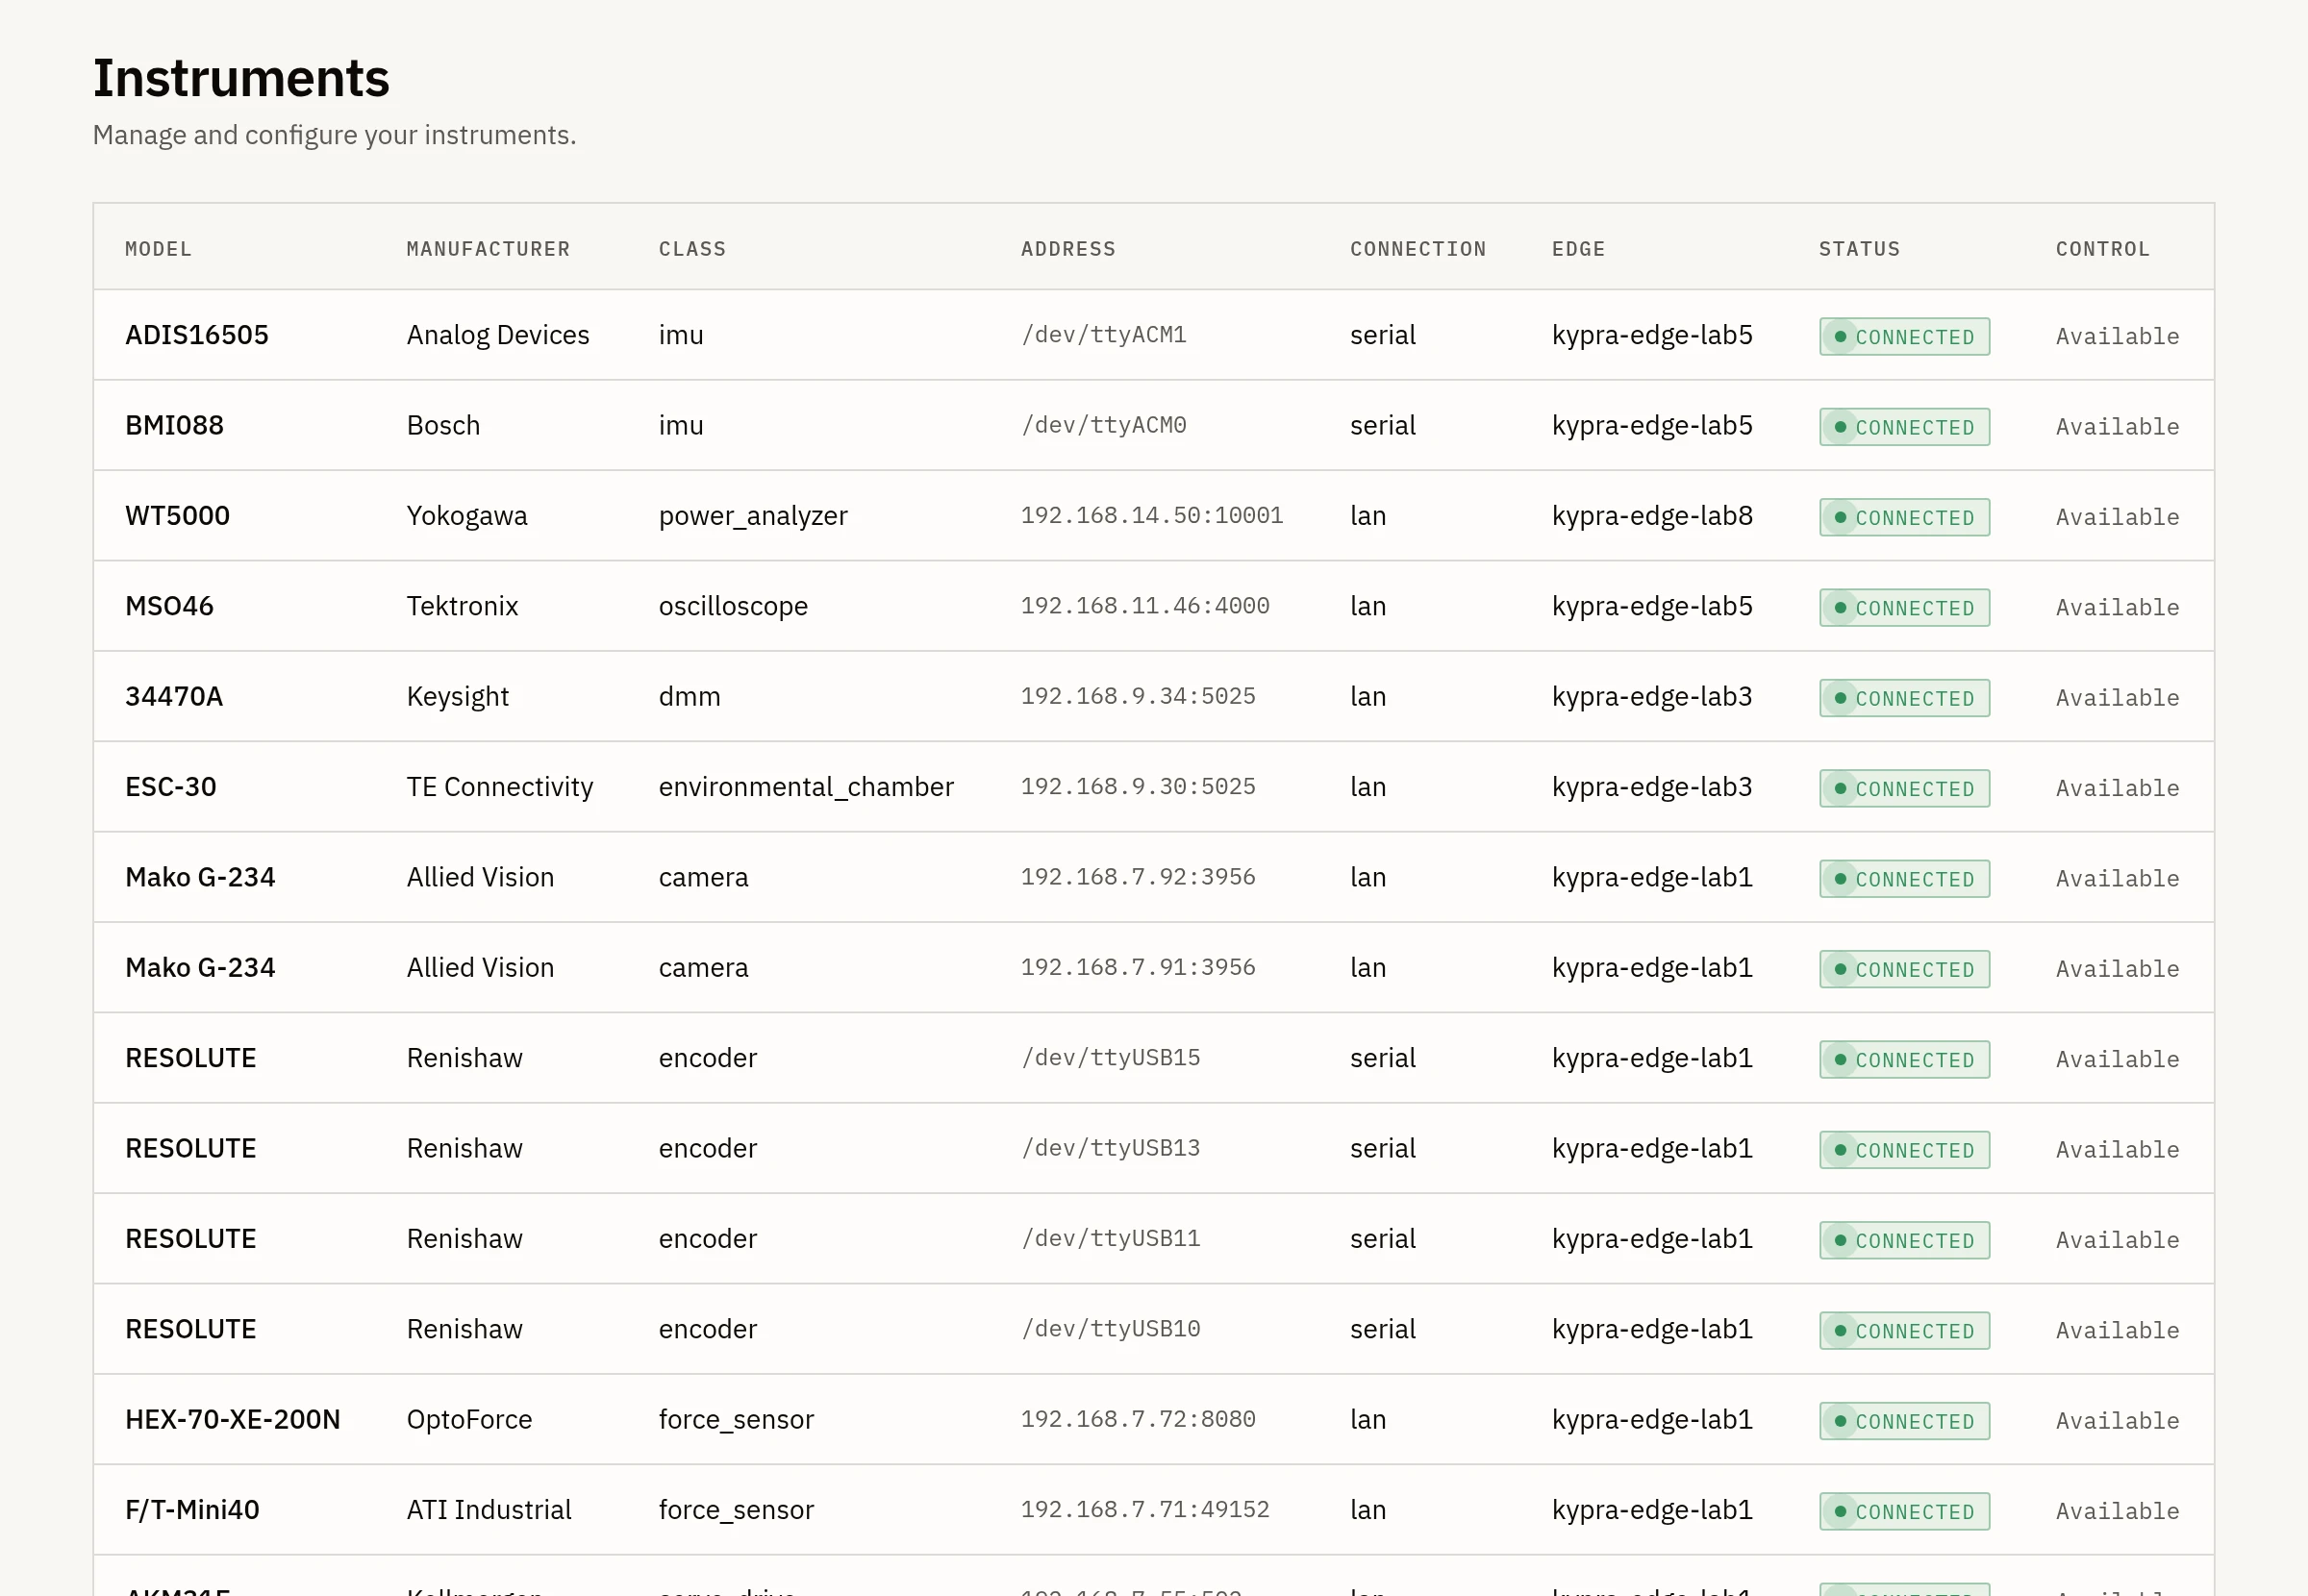Click address /dev/ttyACM0

click(x=1103, y=426)
